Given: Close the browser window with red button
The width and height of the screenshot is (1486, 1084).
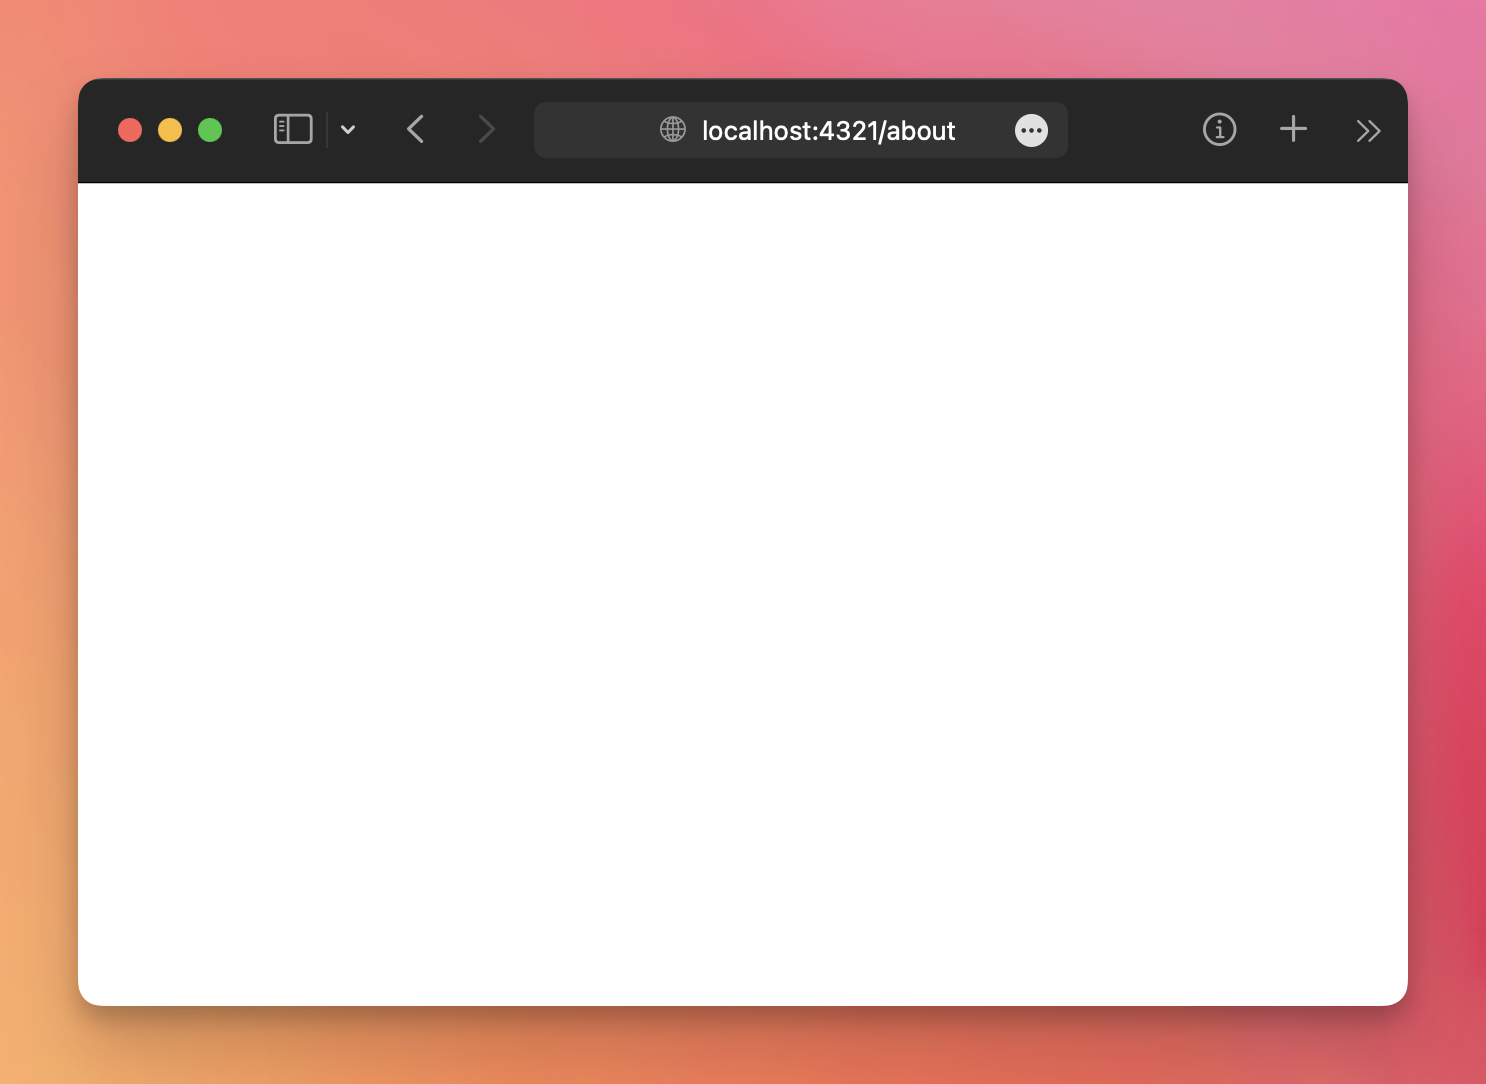Looking at the screenshot, I should (x=130, y=130).
